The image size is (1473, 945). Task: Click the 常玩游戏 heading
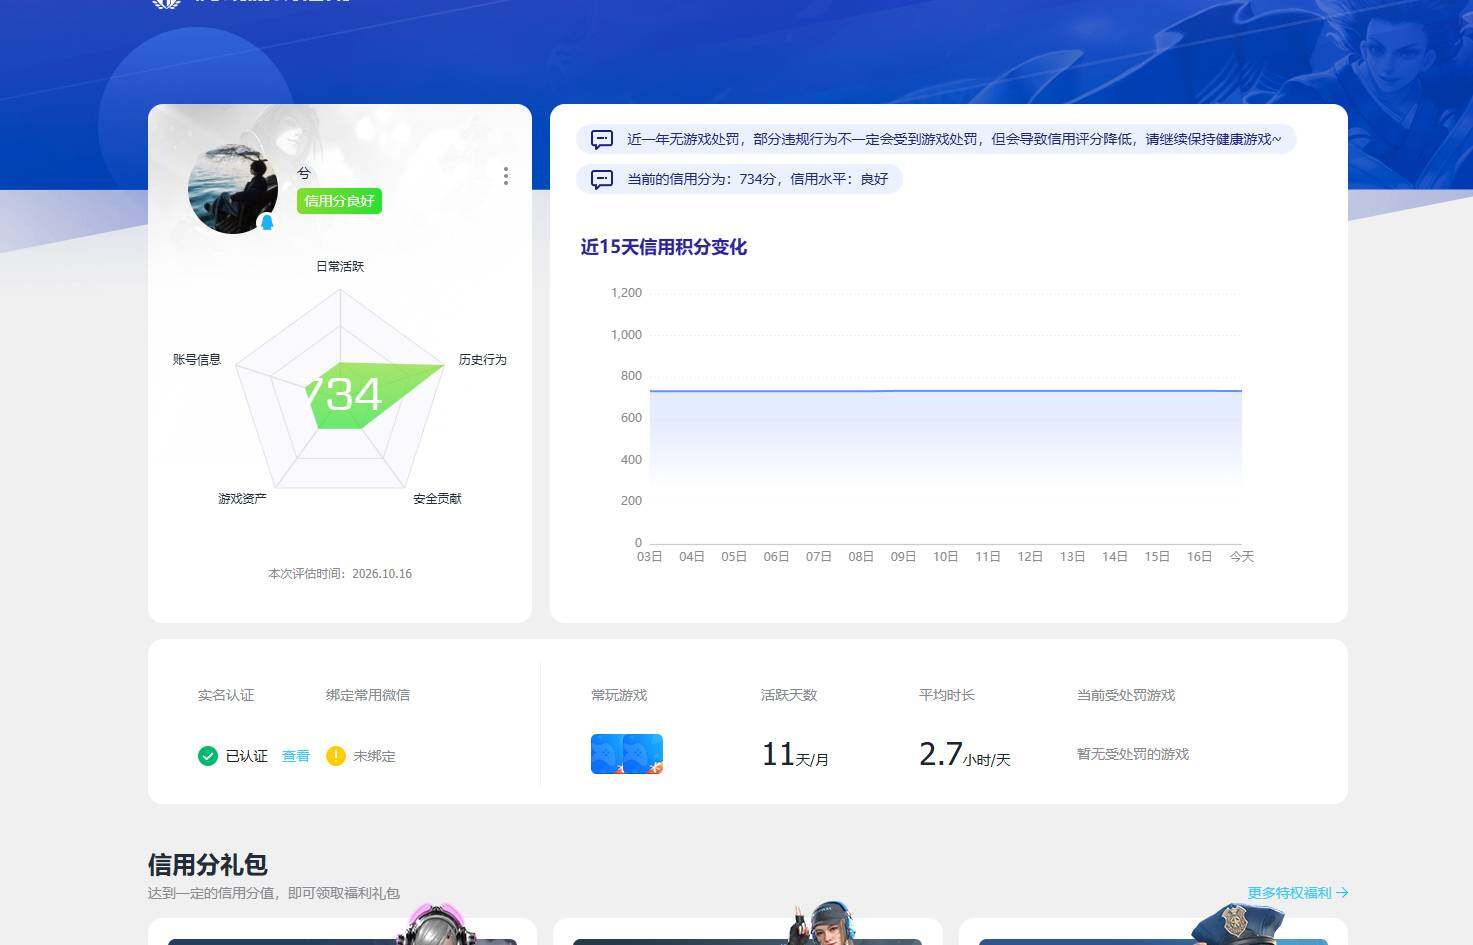(x=619, y=695)
